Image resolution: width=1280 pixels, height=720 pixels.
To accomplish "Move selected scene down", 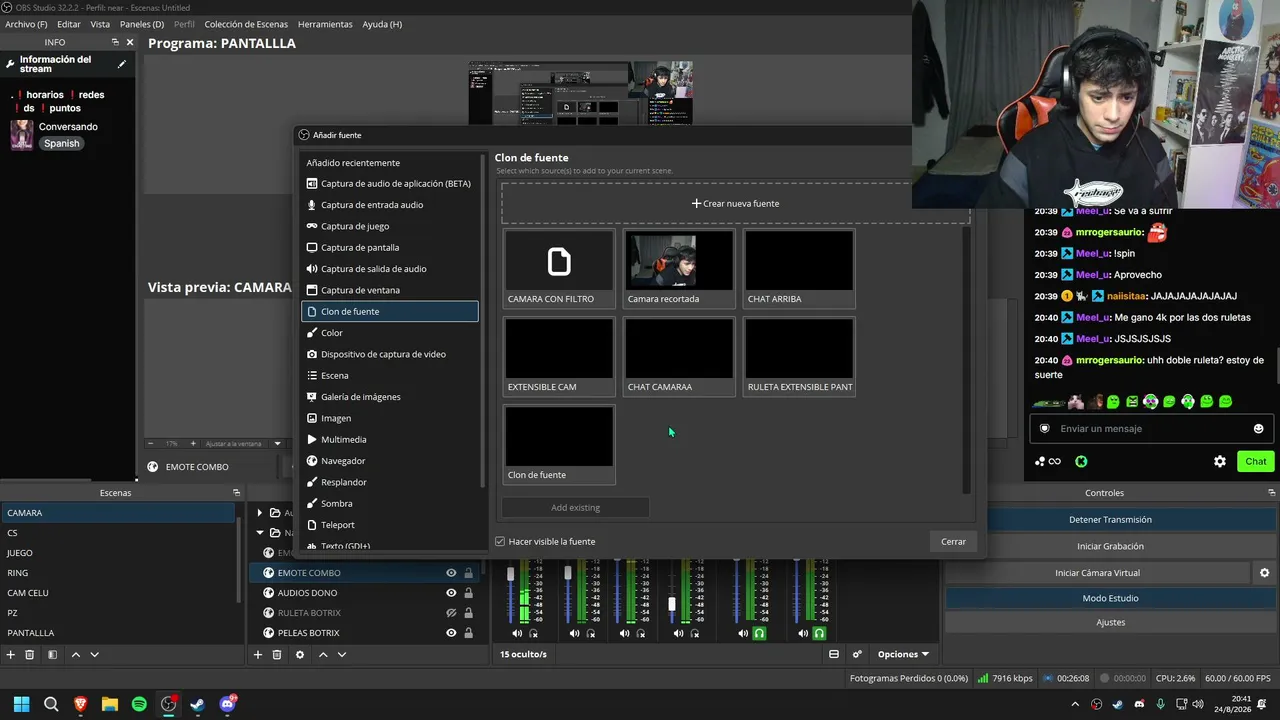I will tap(95, 655).
